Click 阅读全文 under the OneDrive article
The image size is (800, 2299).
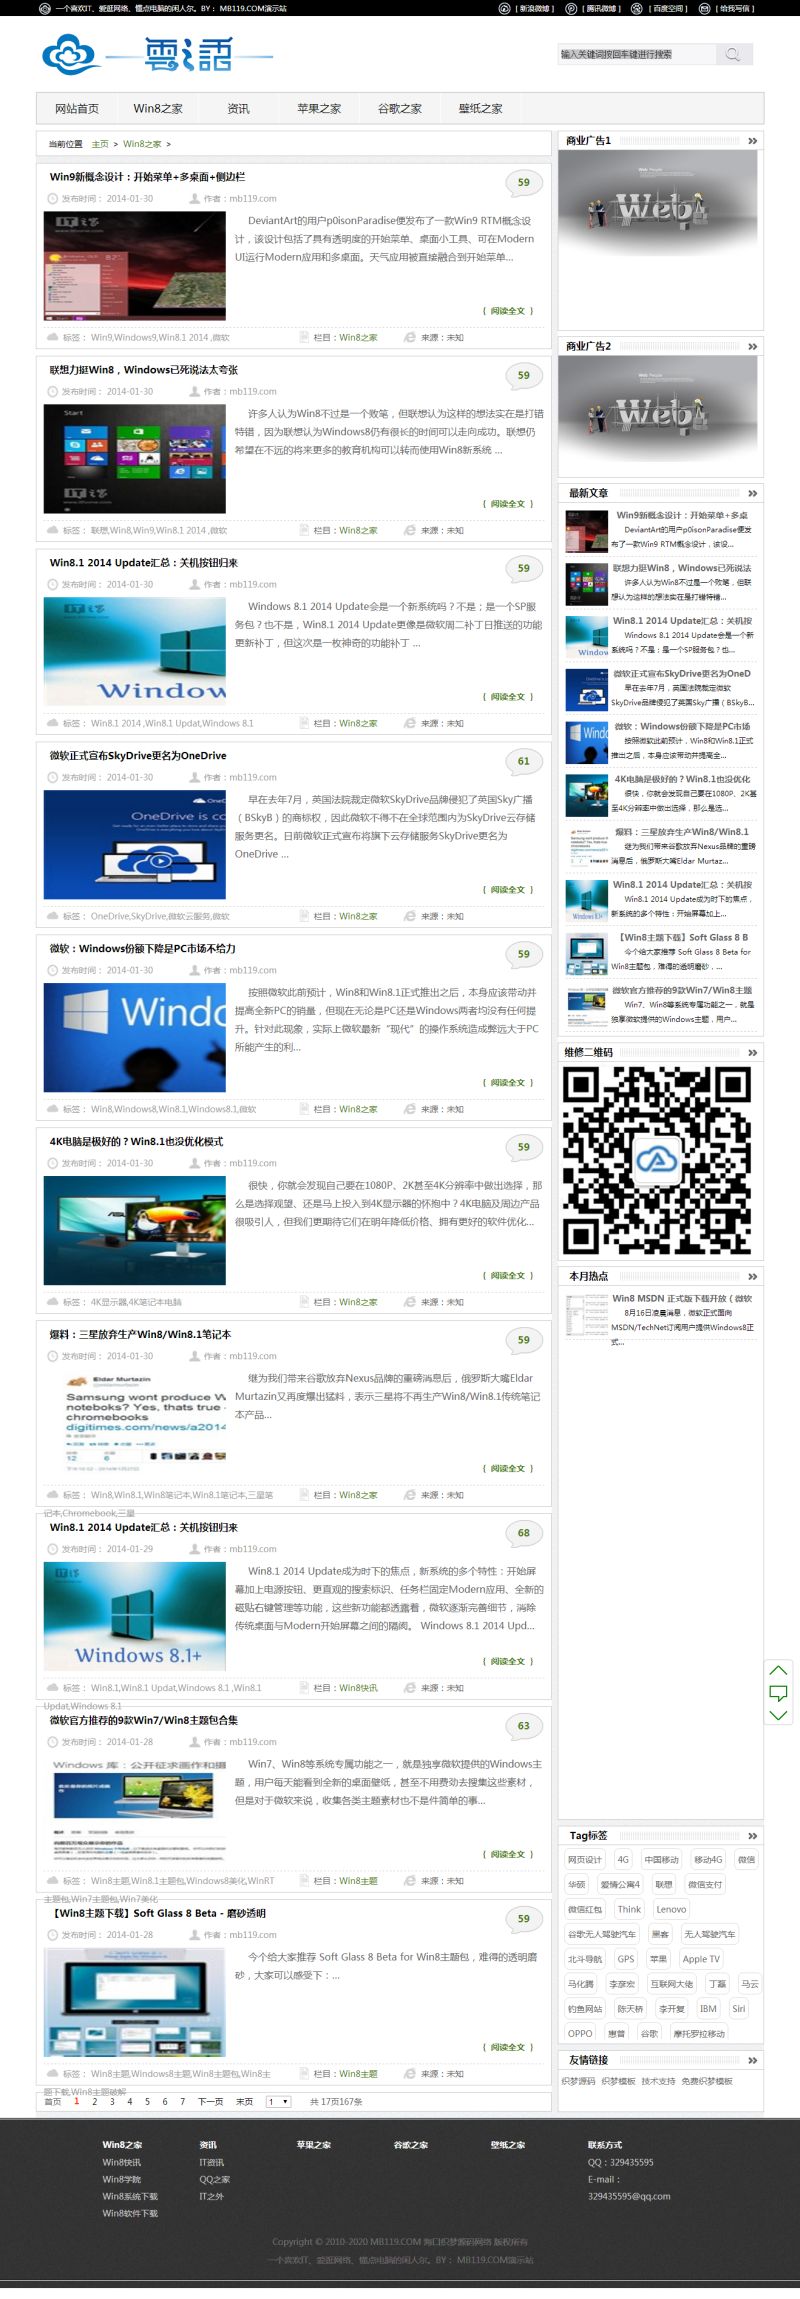click(508, 890)
